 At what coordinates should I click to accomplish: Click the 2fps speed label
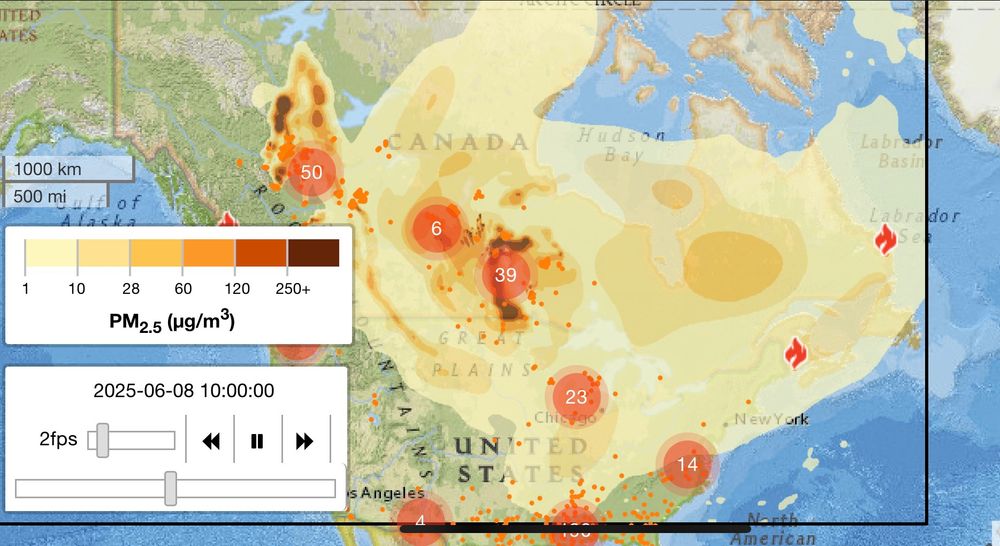58,439
